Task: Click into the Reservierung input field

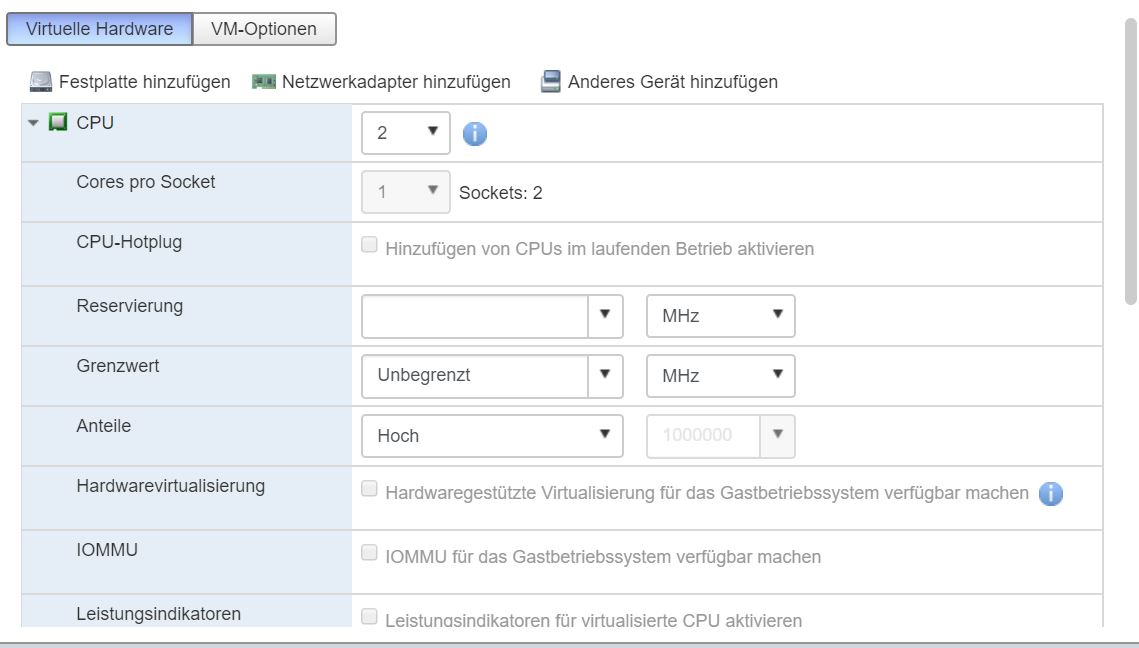Action: (x=474, y=316)
